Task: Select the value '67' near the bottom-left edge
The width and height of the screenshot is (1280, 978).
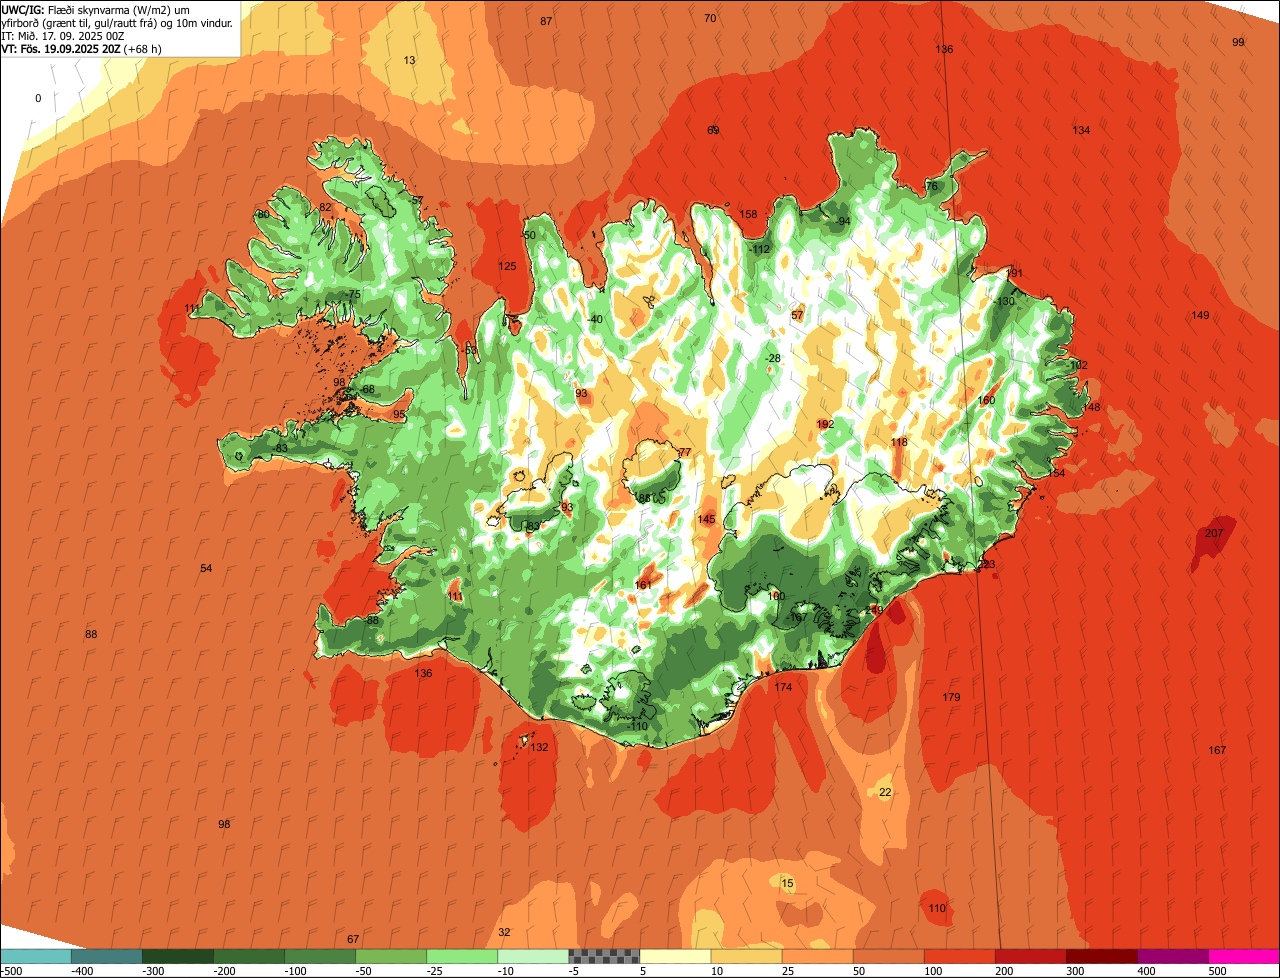Action: (x=353, y=939)
